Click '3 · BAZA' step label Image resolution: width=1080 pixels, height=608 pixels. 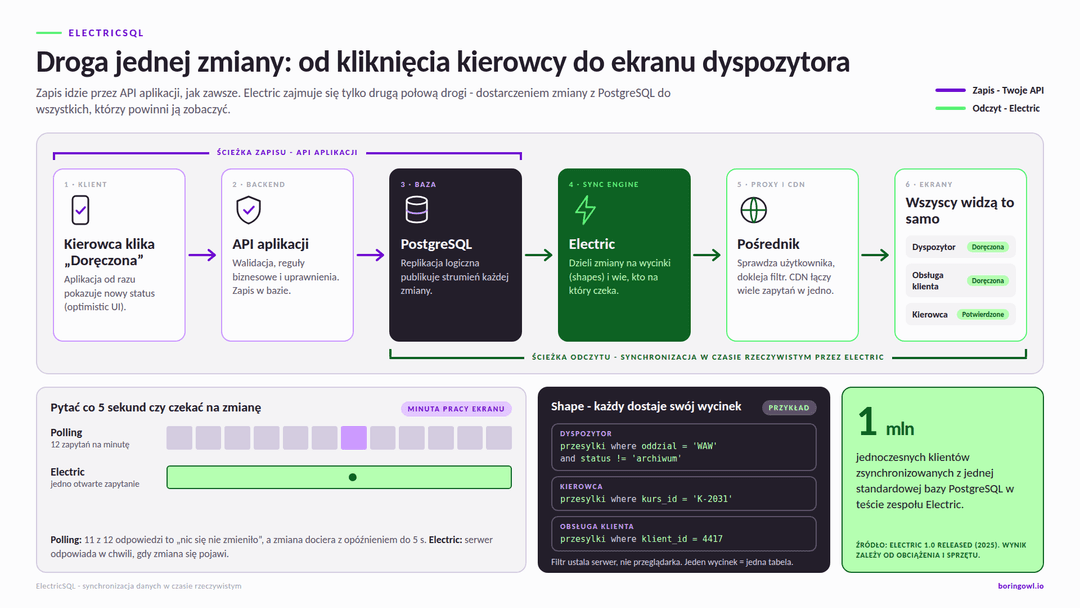point(418,185)
